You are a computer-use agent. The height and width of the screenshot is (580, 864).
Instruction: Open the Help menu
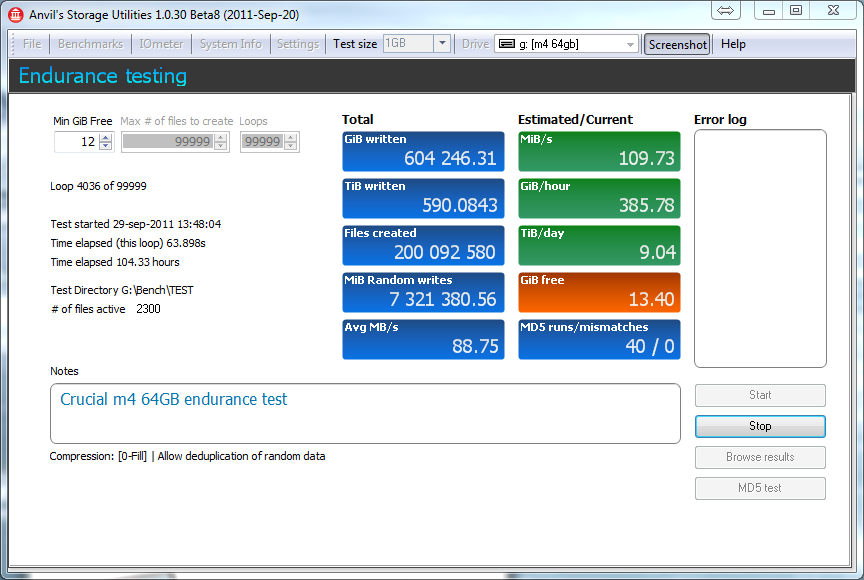click(733, 44)
